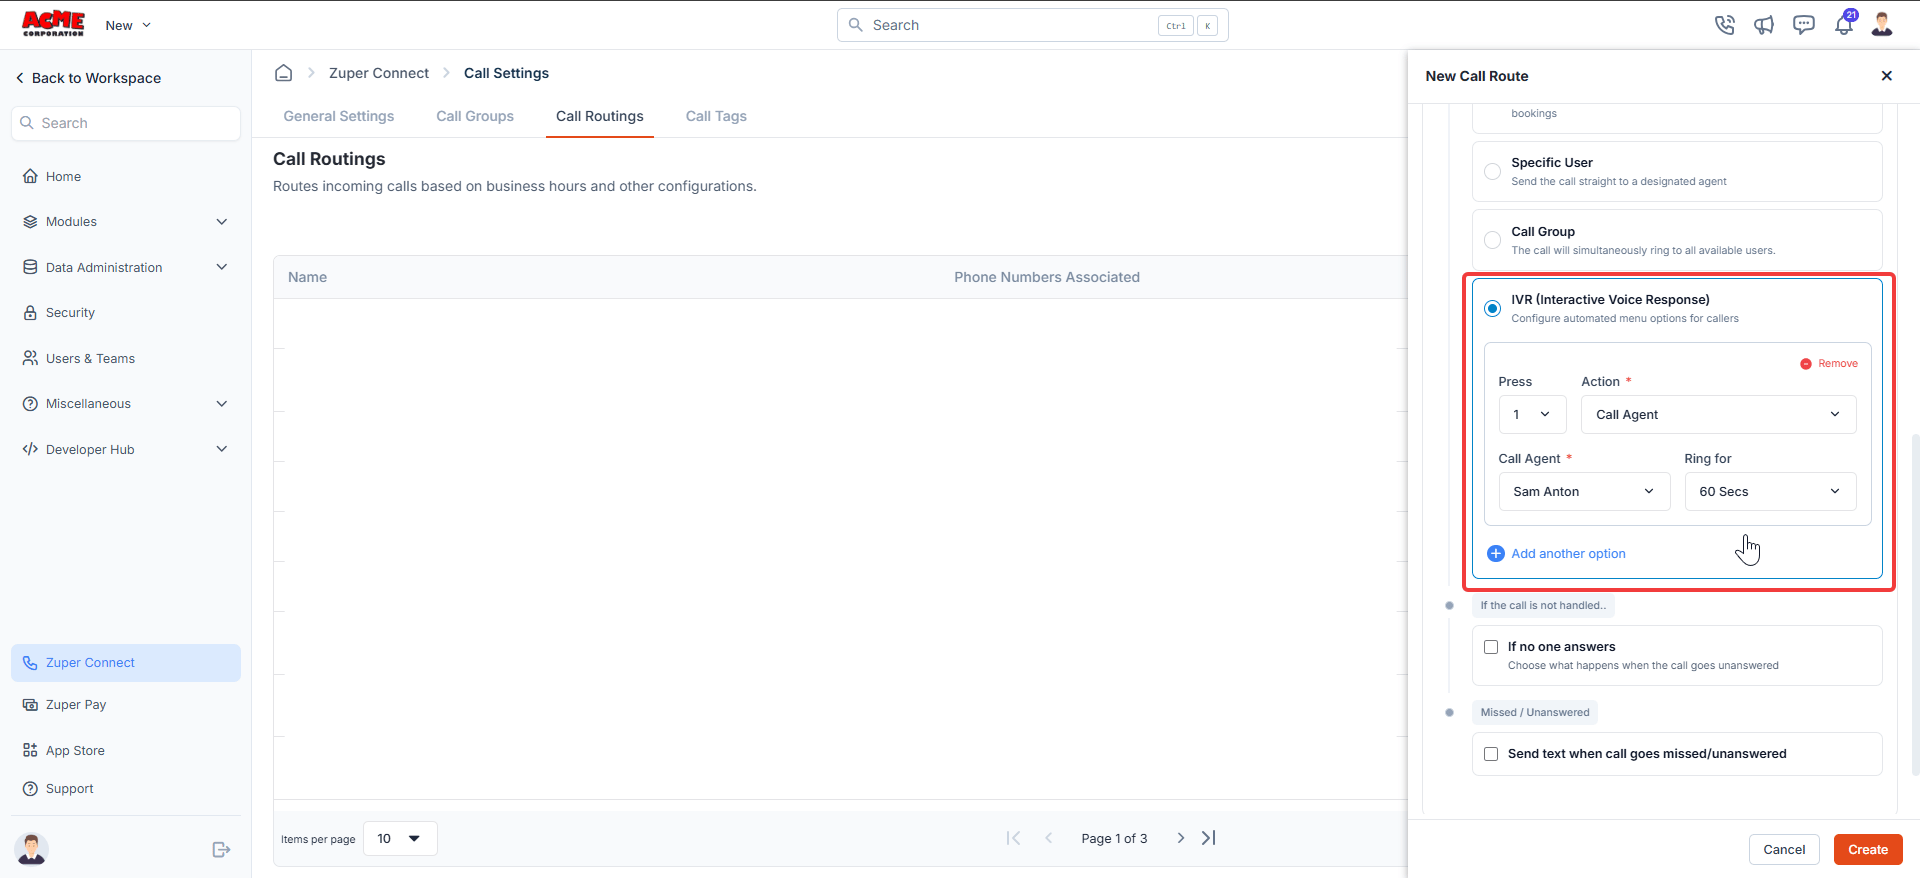Screen dimensions: 1920x878
Task: Close the New Call Route panel
Action: pos(1886,76)
